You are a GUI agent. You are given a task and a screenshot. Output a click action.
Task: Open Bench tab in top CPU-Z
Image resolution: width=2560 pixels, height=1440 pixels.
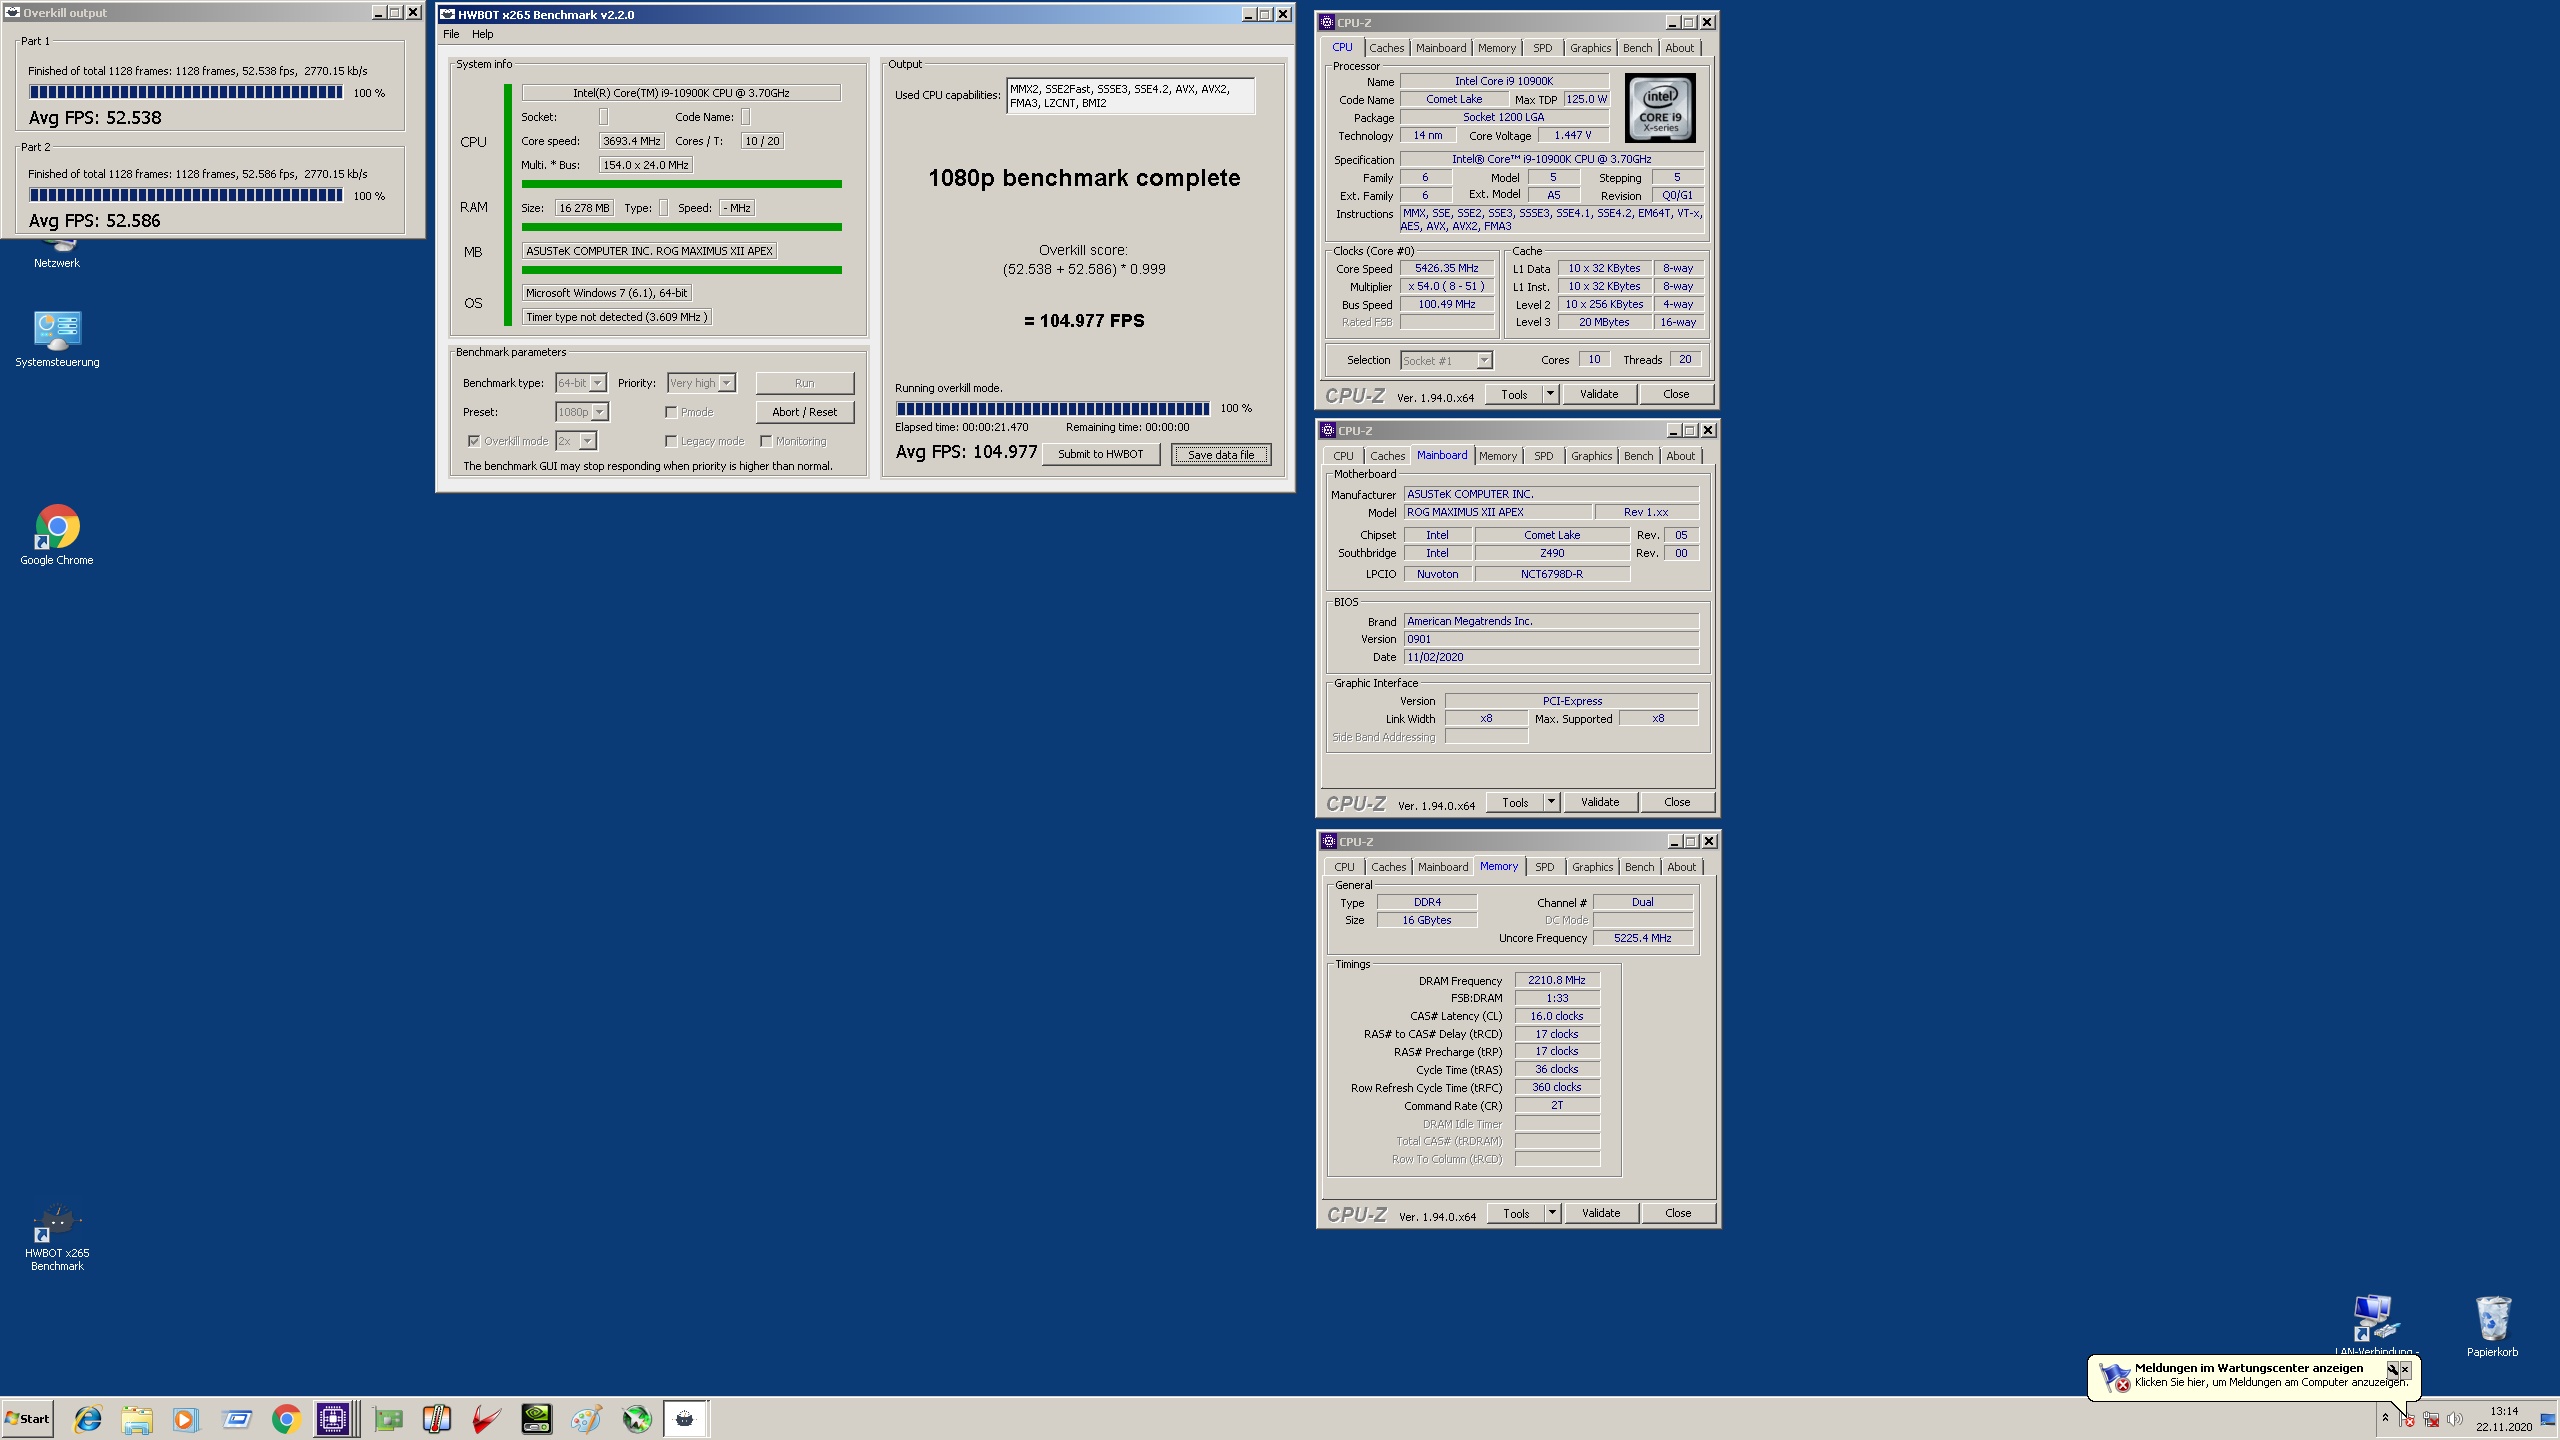click(x=1637, y=48)
